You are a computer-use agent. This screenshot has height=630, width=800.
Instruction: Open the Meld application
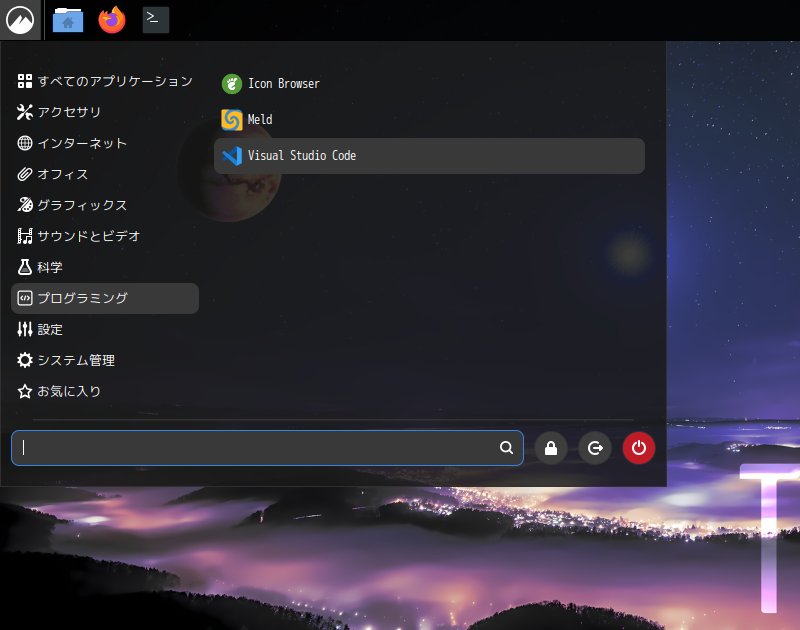tap(258, 119)
